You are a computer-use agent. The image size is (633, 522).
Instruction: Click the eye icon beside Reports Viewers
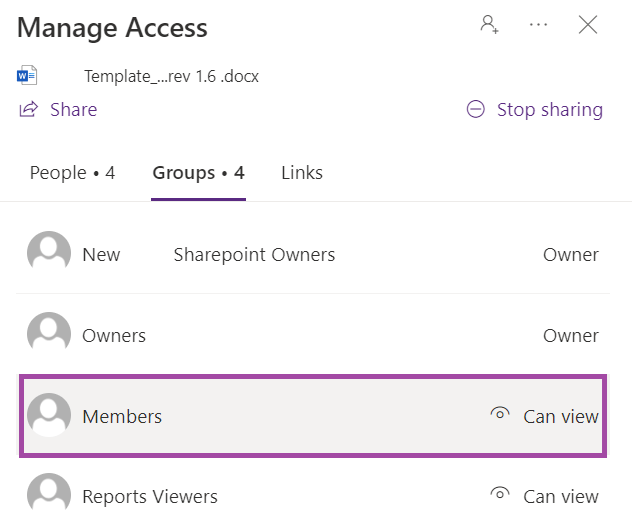[x=500, y=494]
